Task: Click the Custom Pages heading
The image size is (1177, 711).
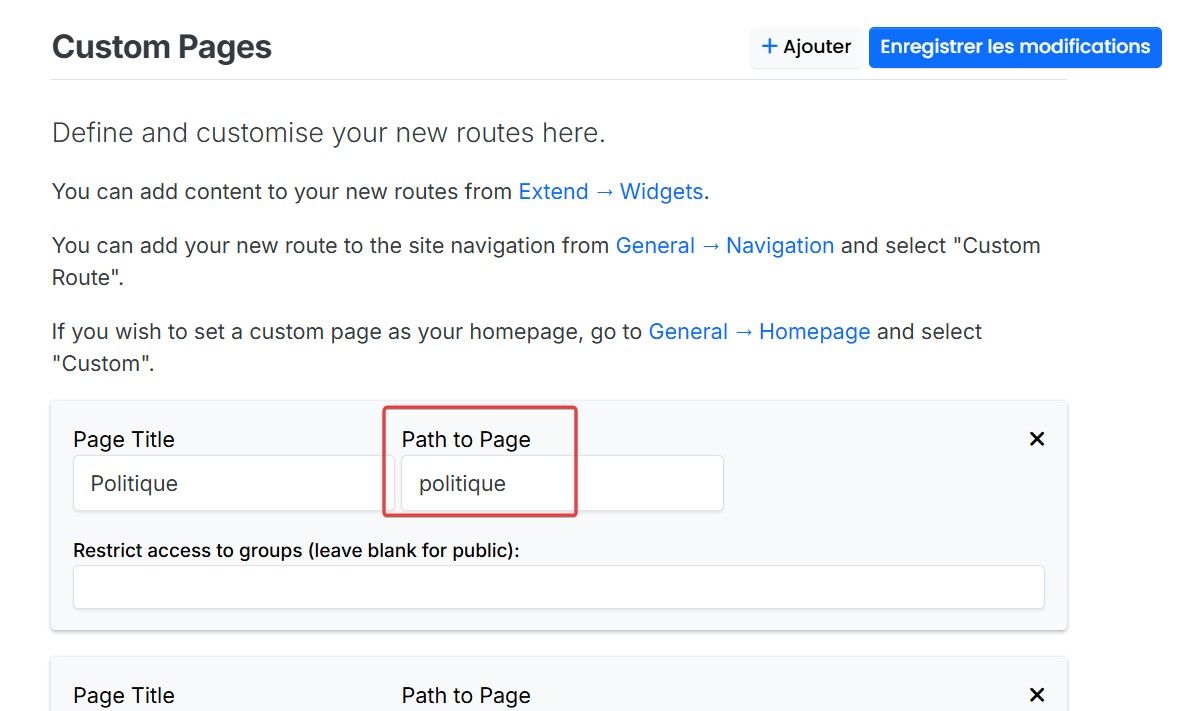Action: pos(162,47)
